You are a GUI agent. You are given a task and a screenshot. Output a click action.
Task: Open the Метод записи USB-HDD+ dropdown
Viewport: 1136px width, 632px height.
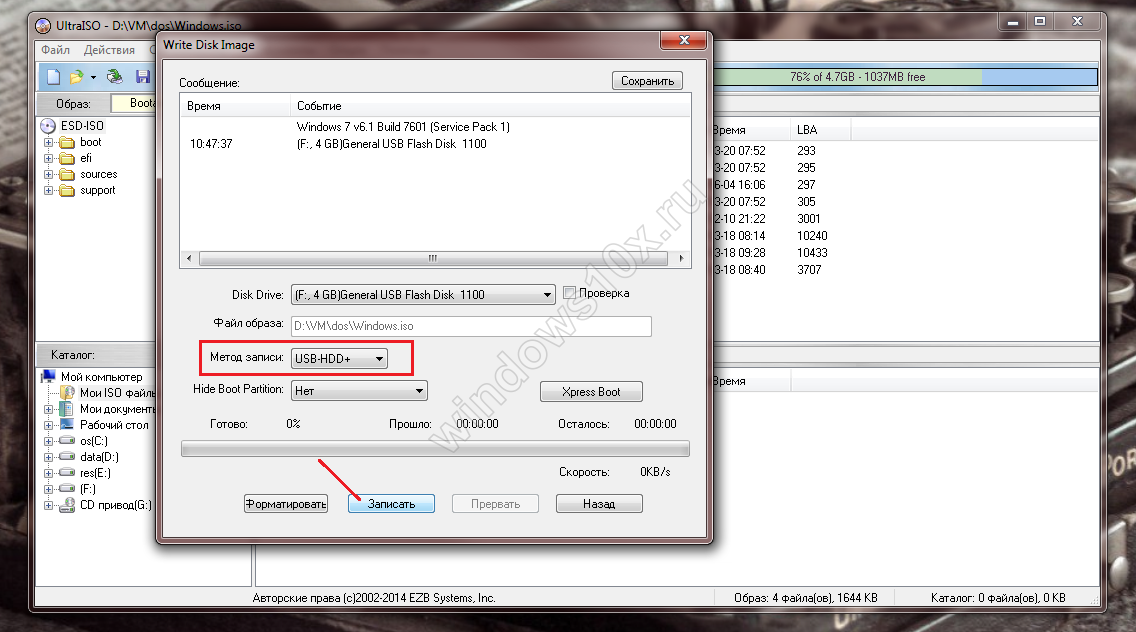(339, 359)
